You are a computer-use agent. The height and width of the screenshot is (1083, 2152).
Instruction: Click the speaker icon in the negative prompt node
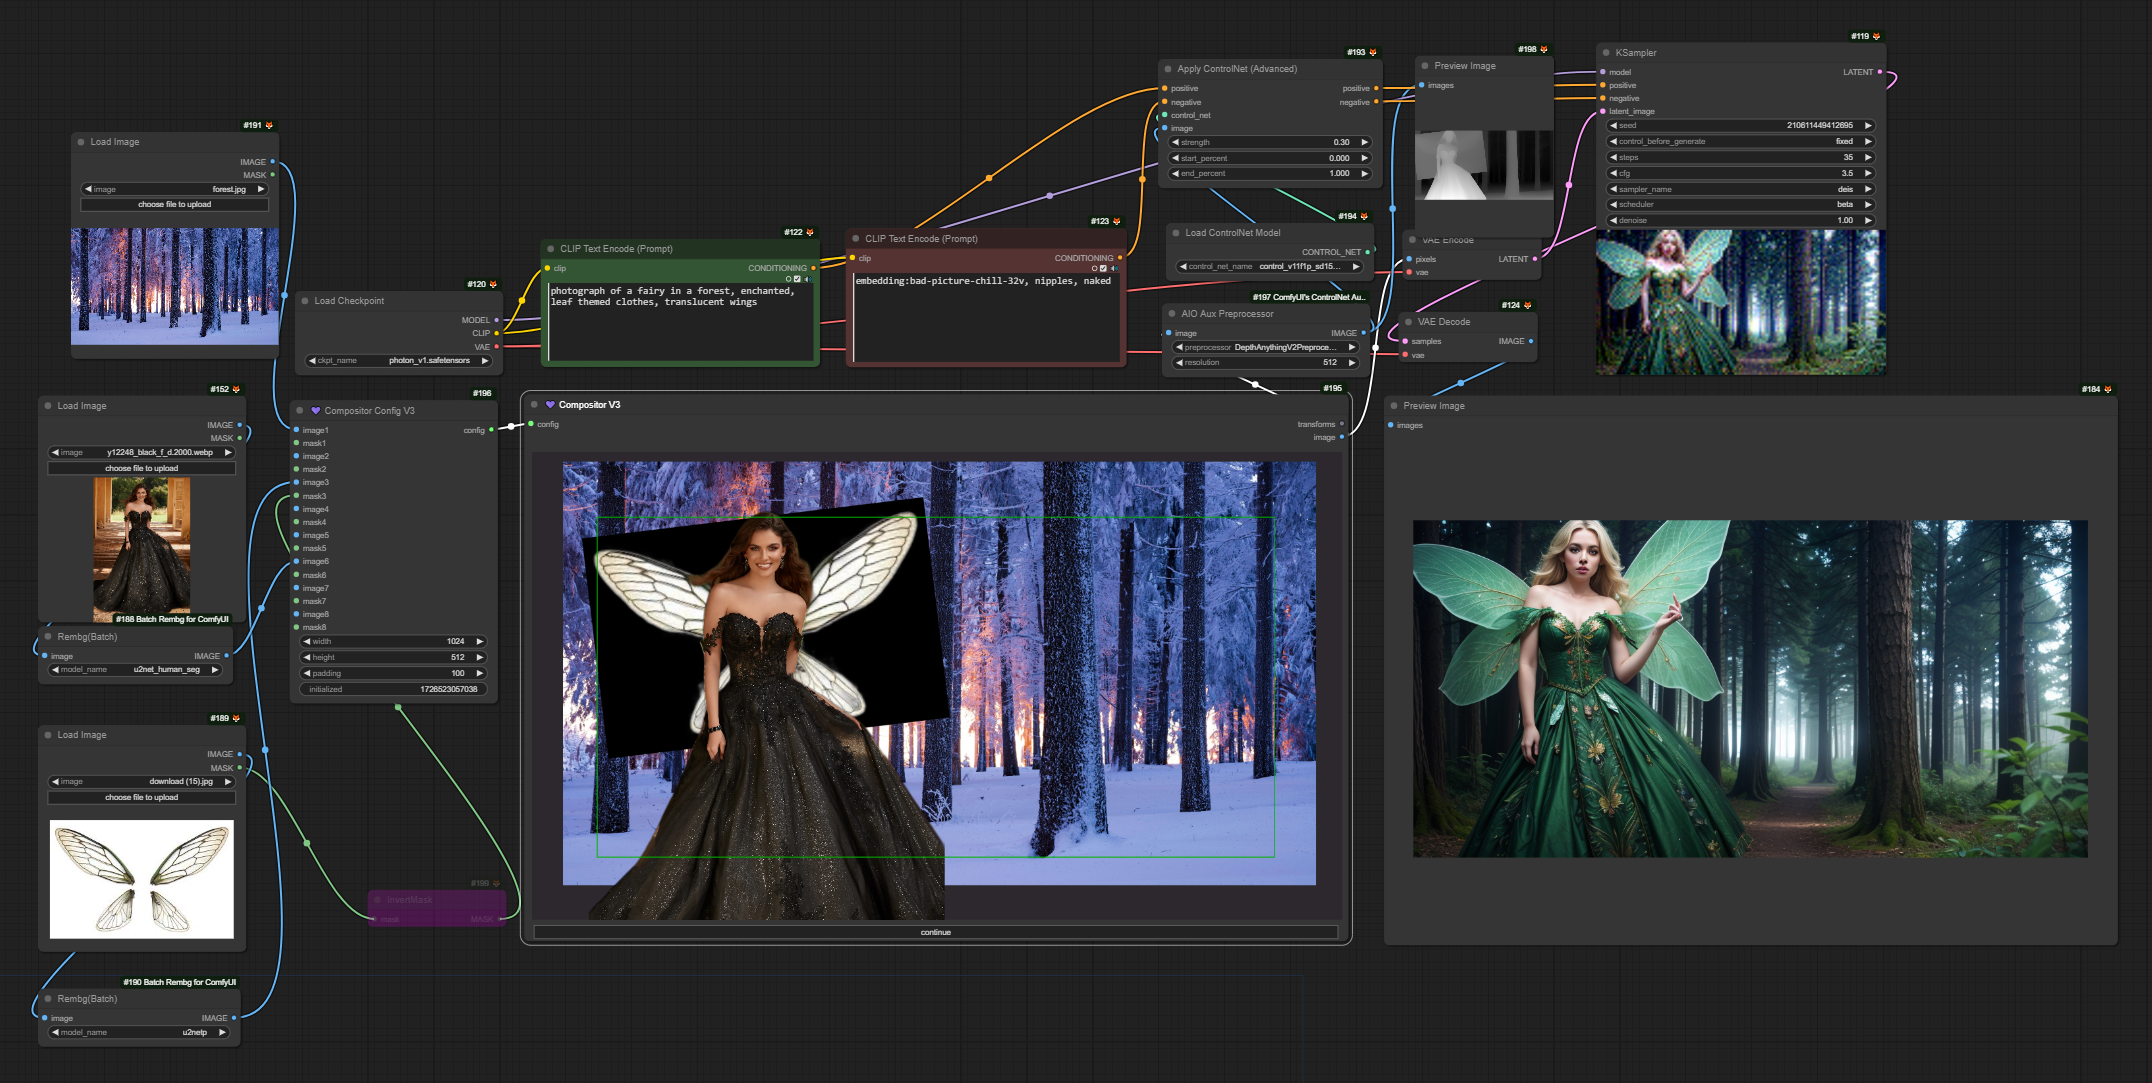pos(1114,268)
